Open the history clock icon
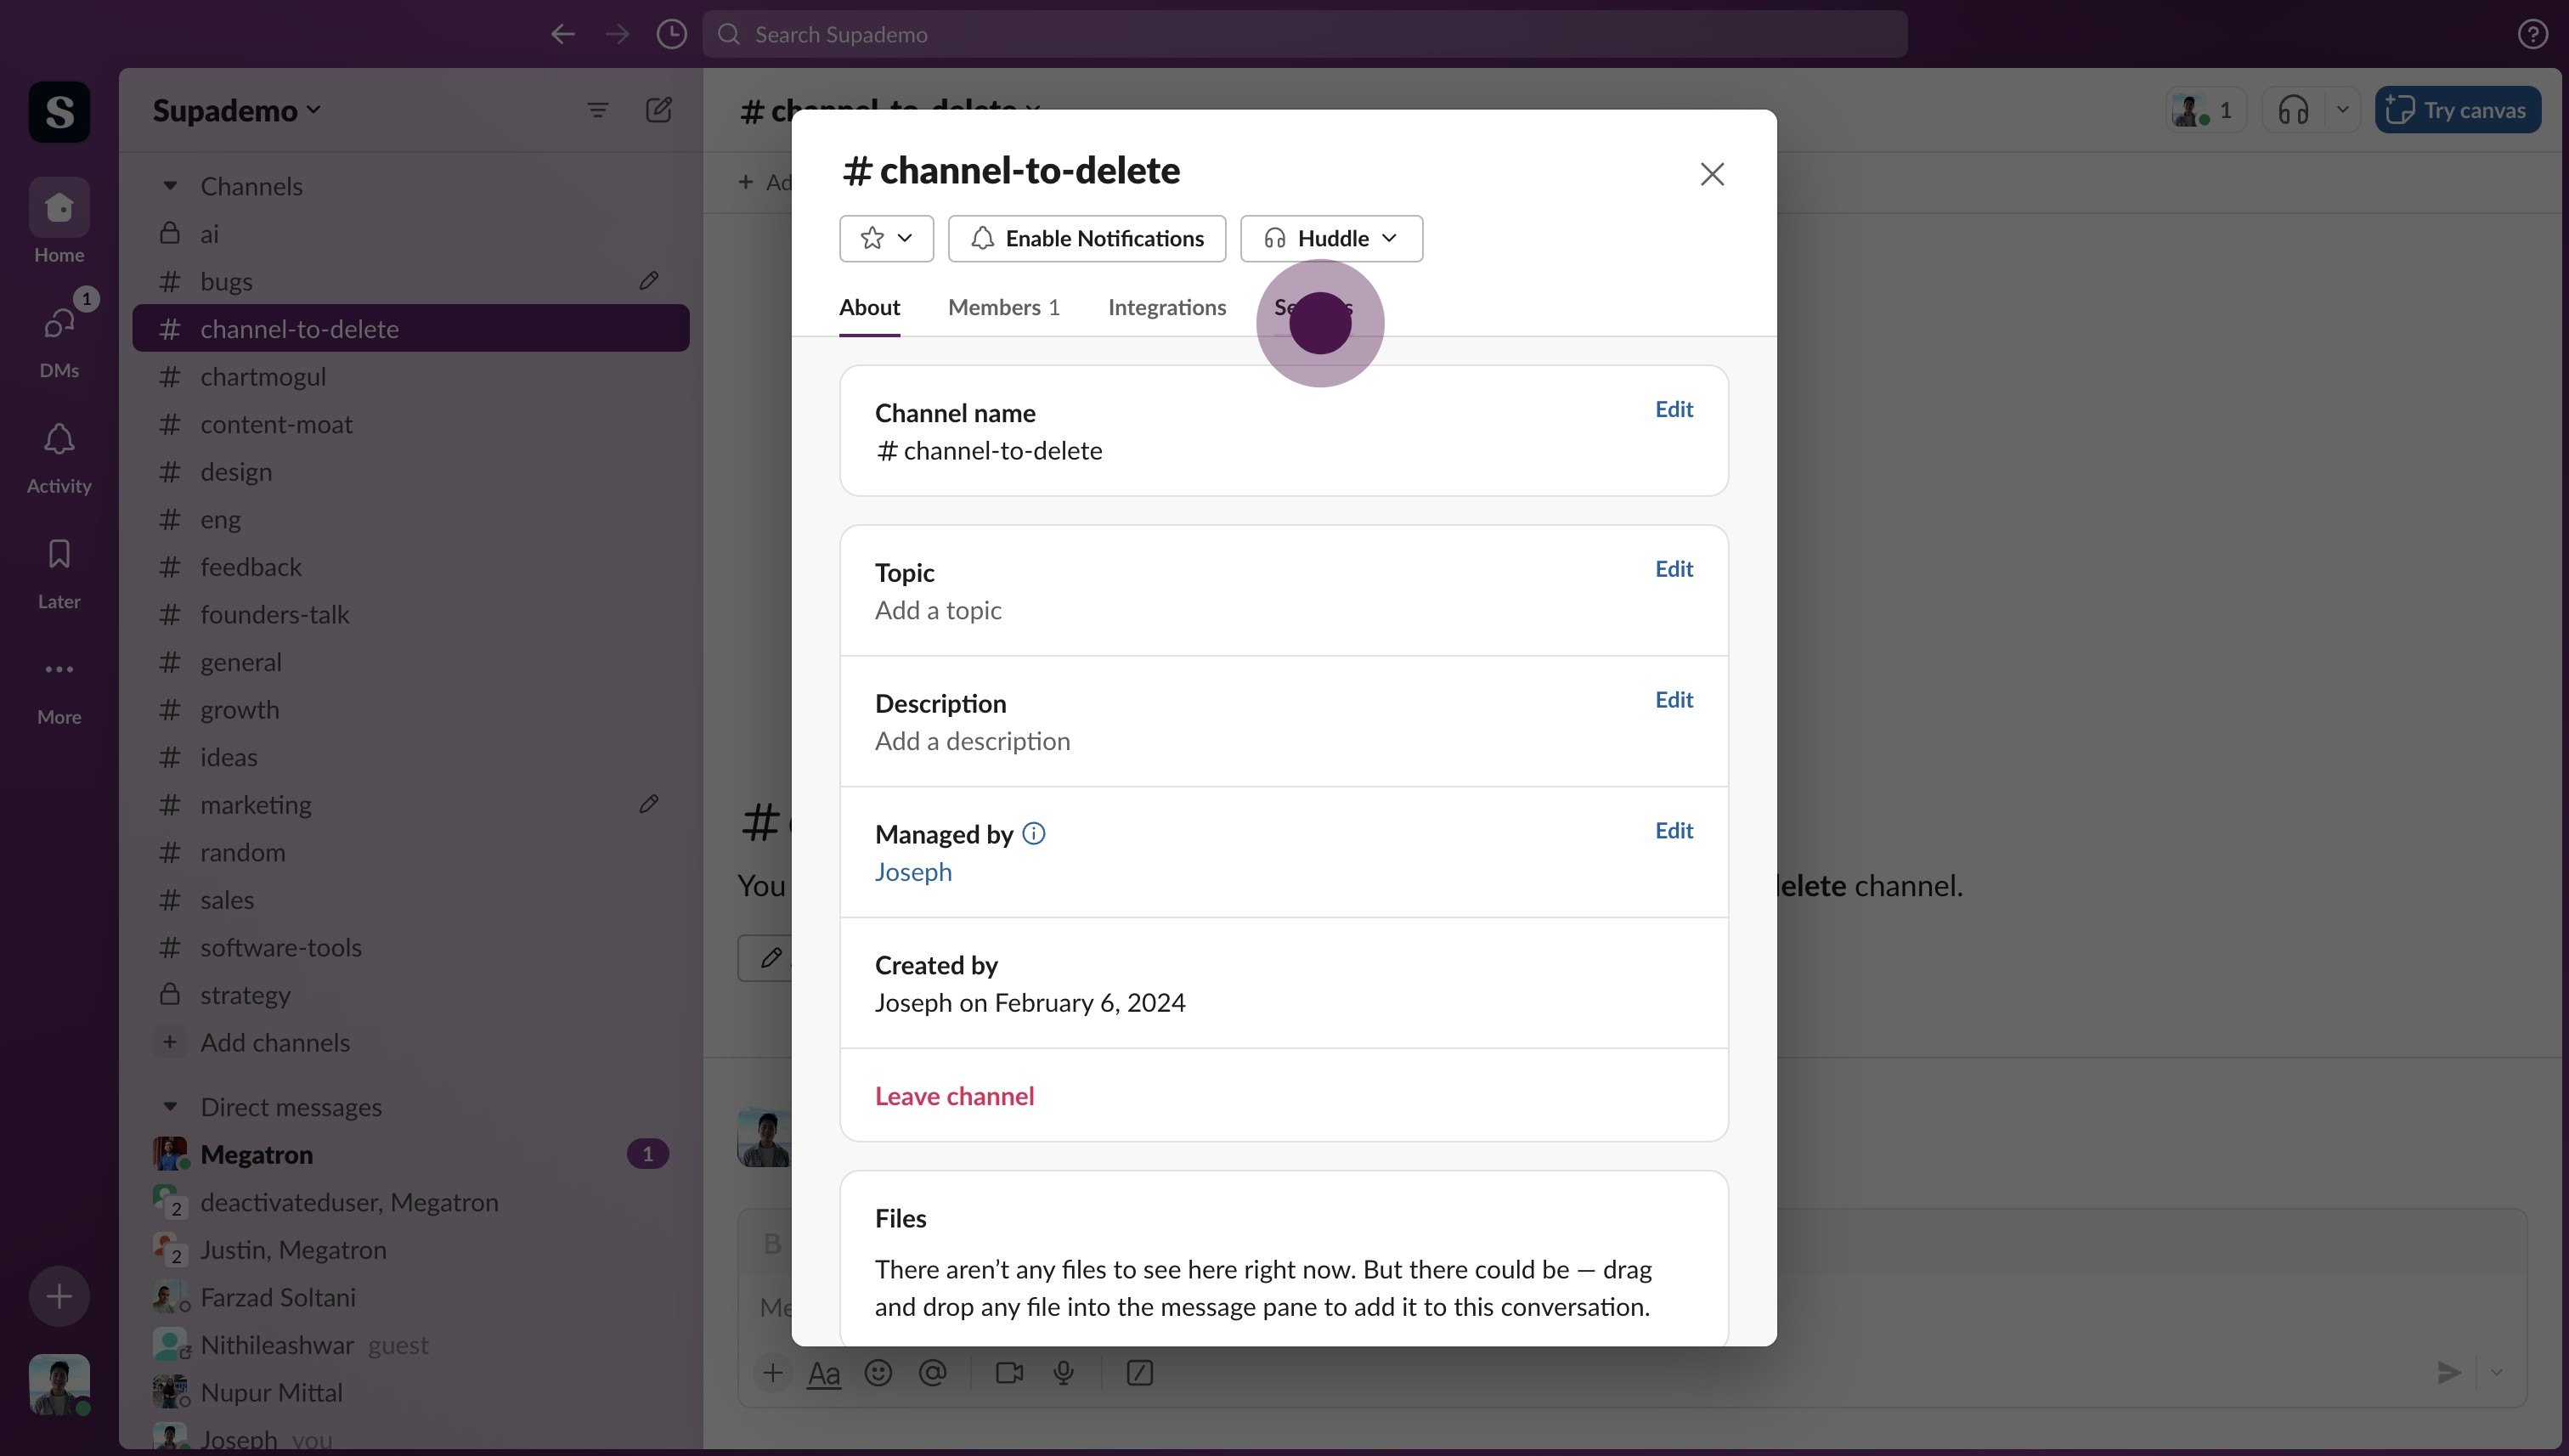 coord(672,34)
